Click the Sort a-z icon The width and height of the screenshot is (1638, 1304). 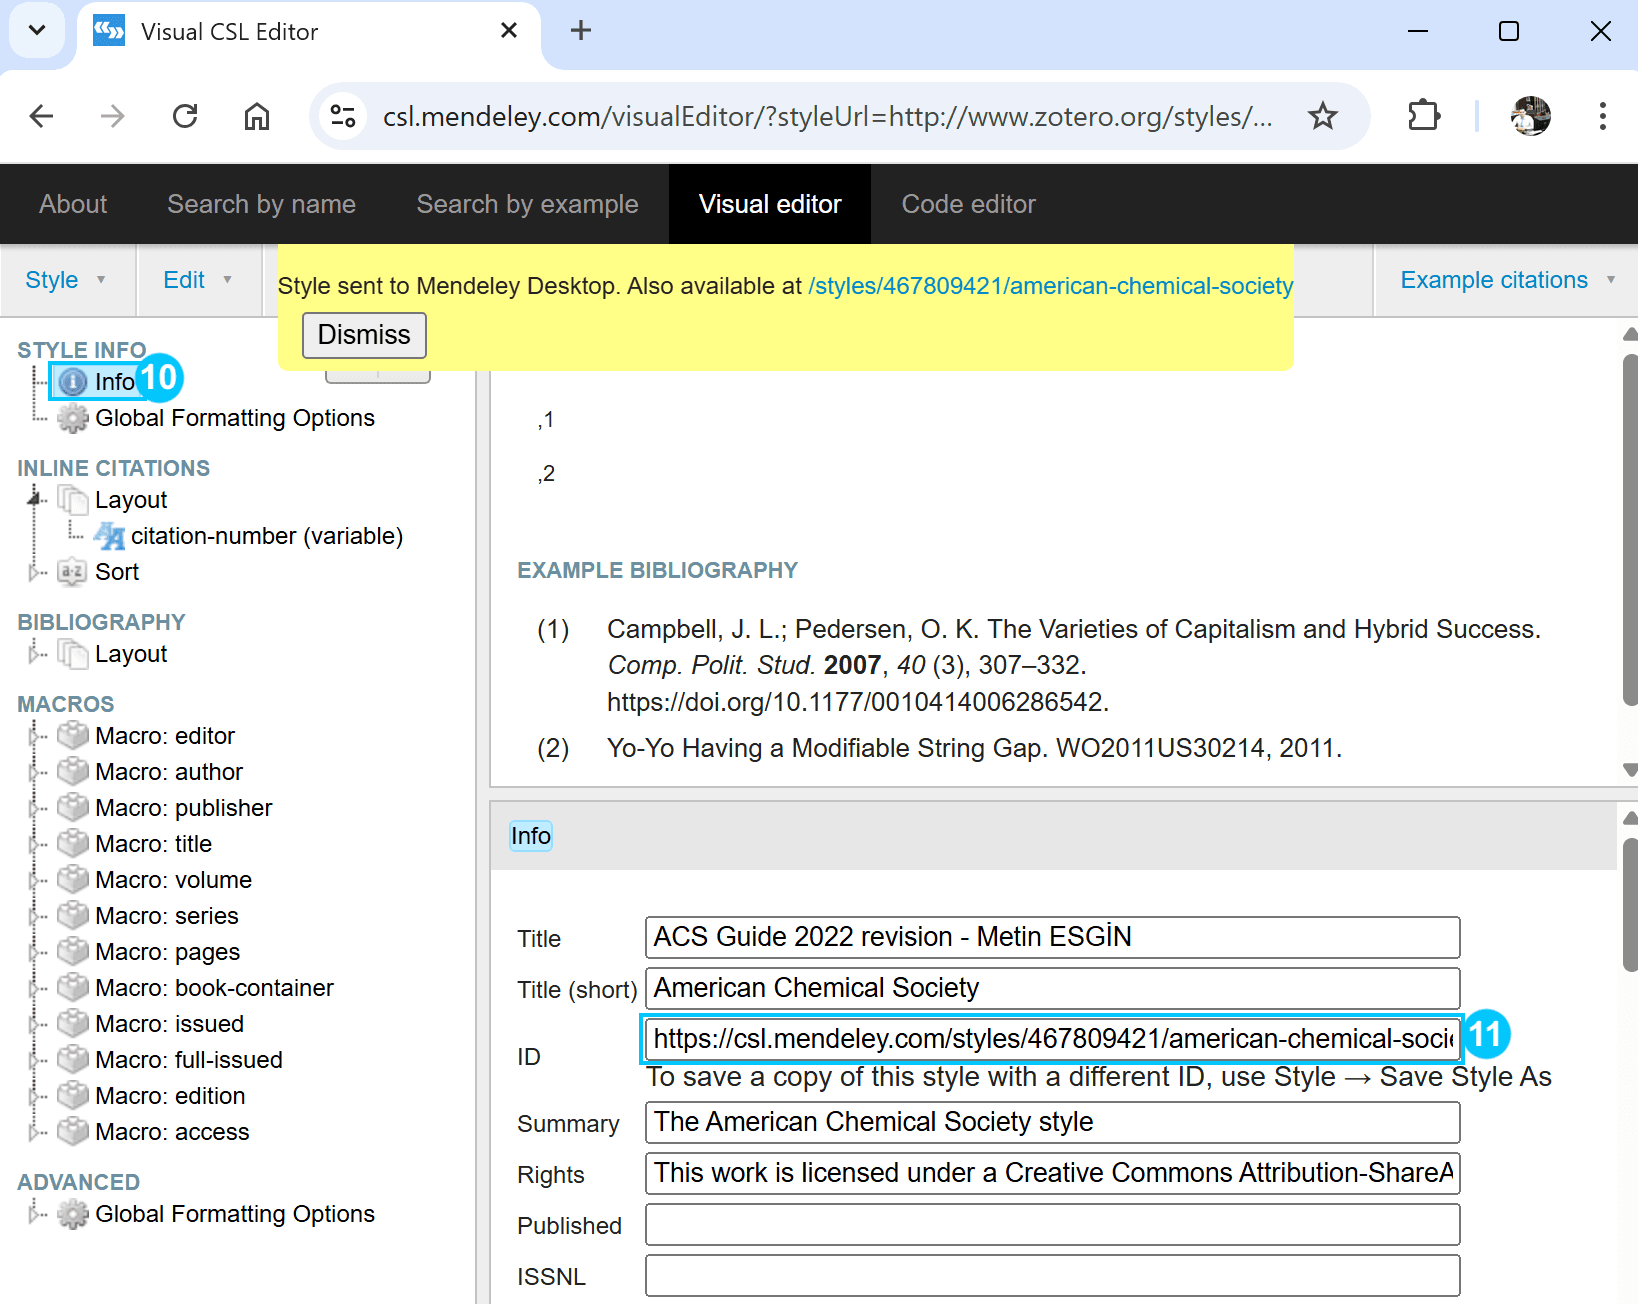(x=73, y=572)
